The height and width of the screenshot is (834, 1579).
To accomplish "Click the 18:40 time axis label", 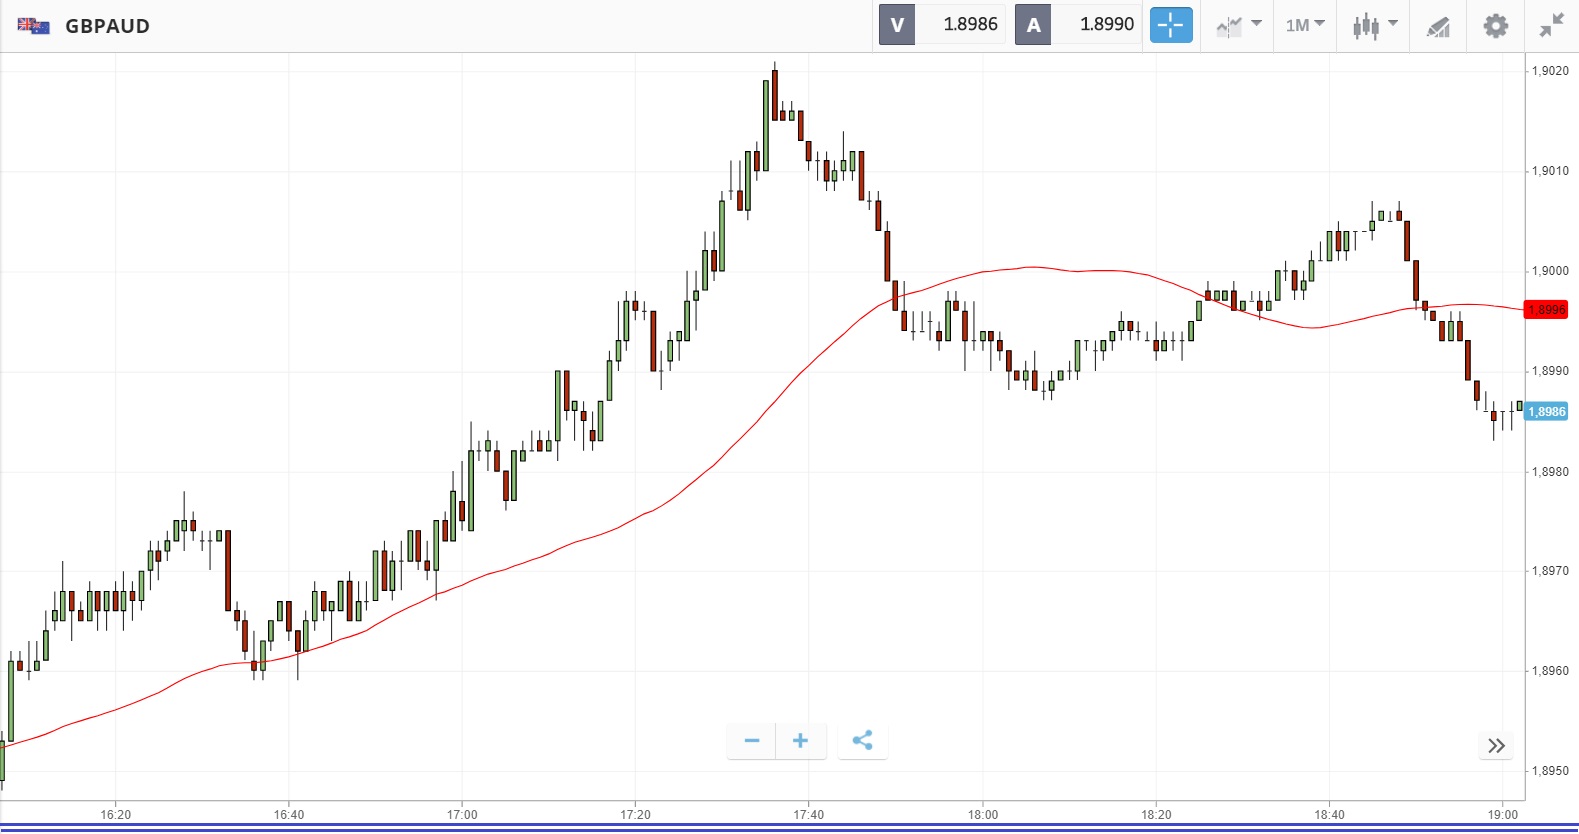I will 1330,815.
